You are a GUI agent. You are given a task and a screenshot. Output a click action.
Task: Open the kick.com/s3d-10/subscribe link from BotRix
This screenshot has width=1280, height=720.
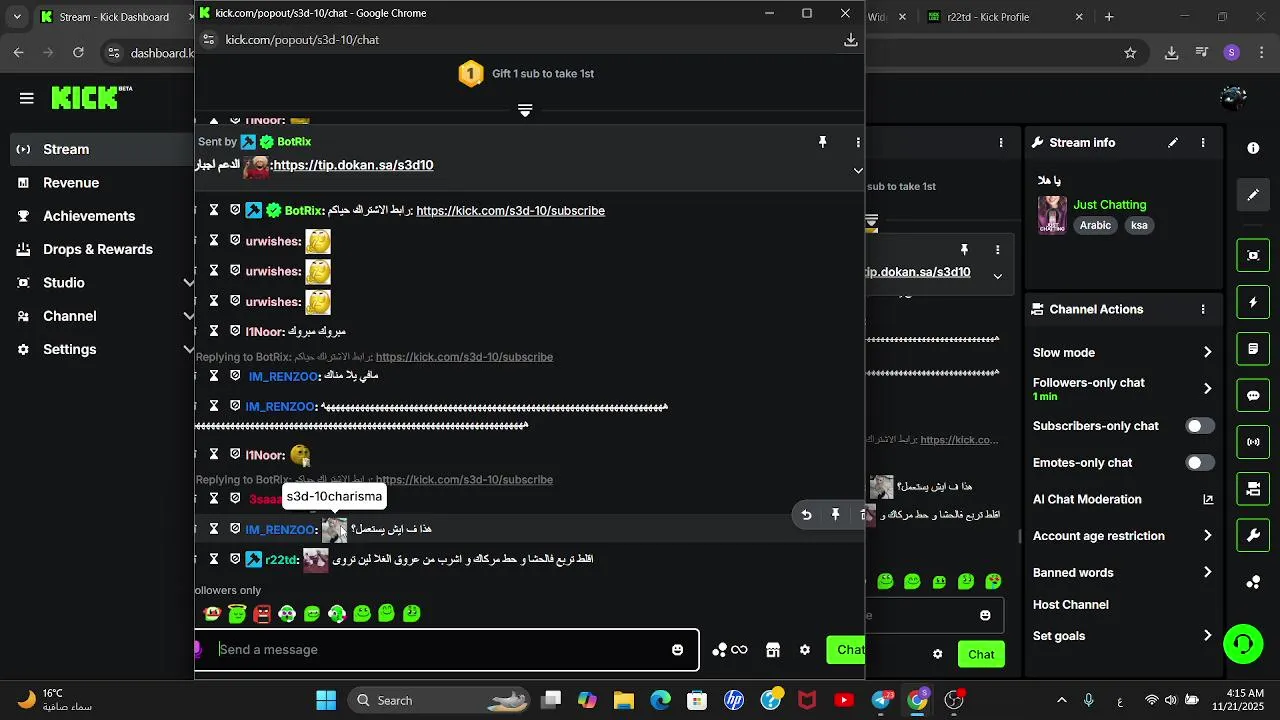pos(510,211)
